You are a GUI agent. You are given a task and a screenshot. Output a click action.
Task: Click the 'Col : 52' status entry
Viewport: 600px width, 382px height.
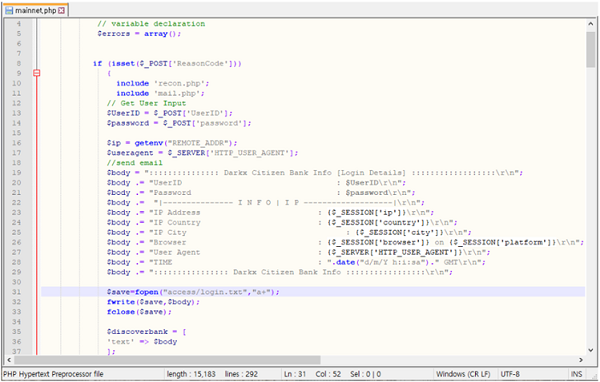328,374
